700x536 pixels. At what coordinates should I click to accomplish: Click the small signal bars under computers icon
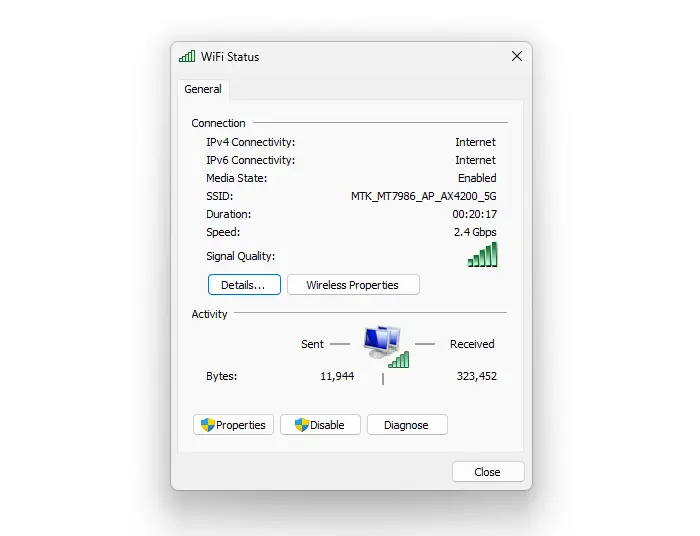[399, 360]
